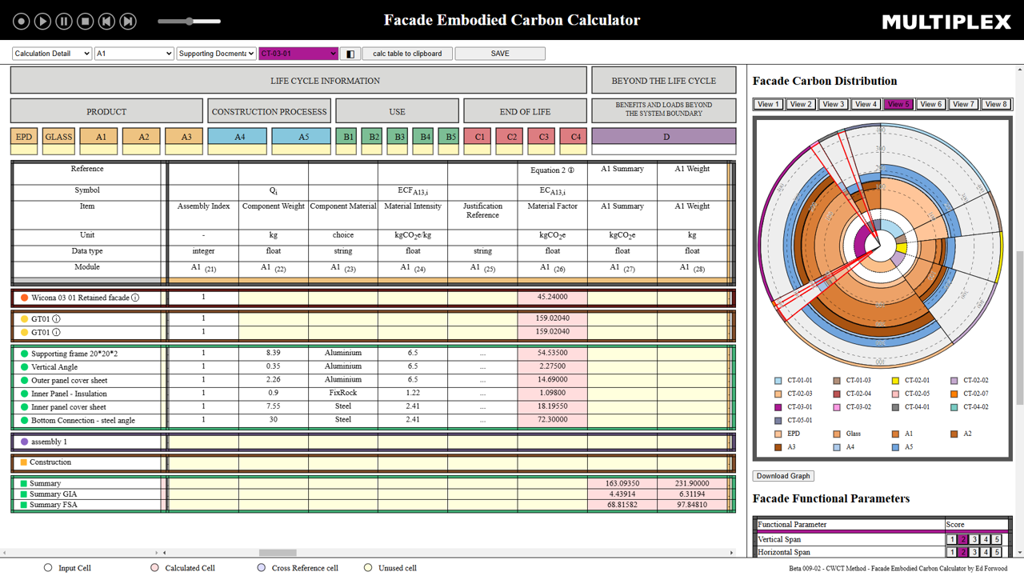Click the CT-03-01 magenta legend swatch
The height and width of the screenshot is (576, 1024).
point(778,407)
